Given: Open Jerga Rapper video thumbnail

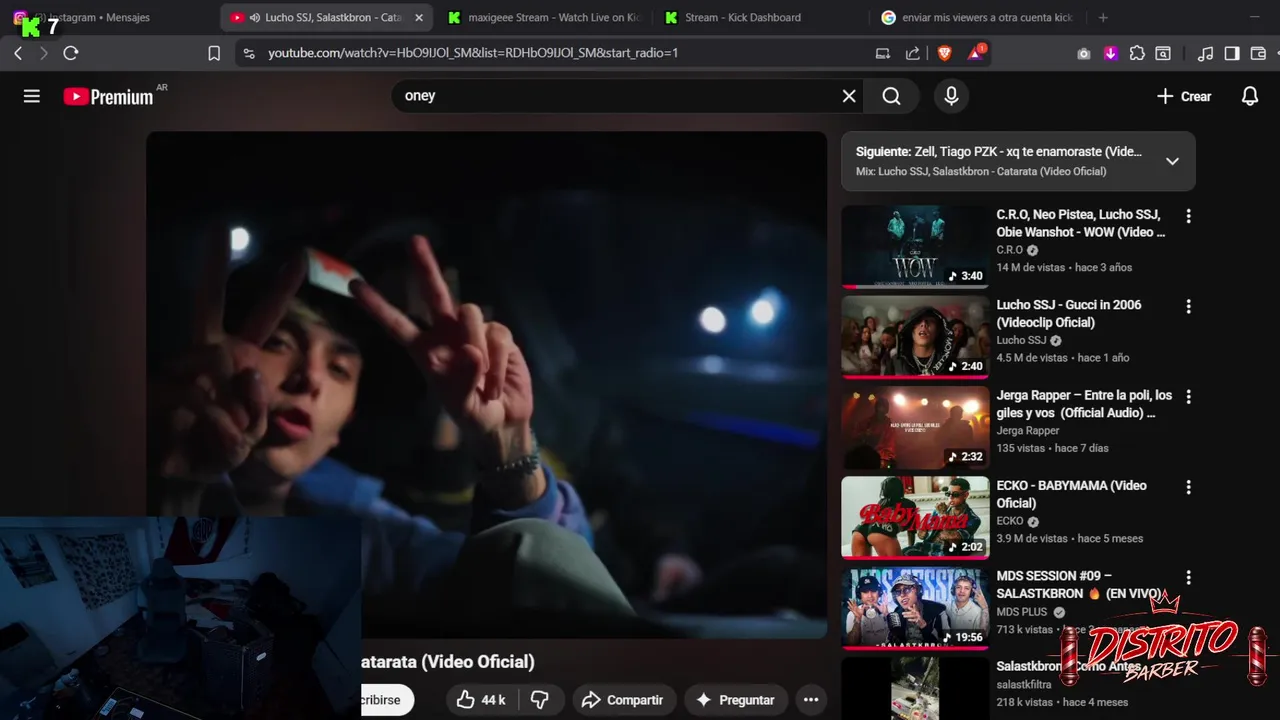Looking at the screenshot, I should (914, 428).
